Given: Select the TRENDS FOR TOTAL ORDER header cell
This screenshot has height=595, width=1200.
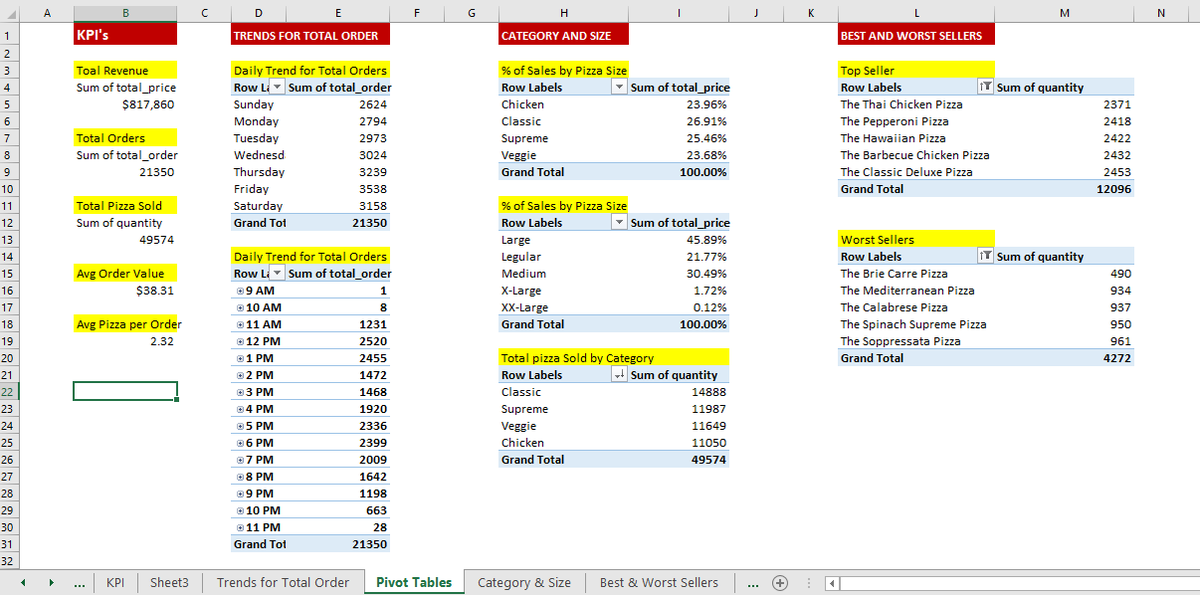Looking at the screenshot, I should (310, 35).
